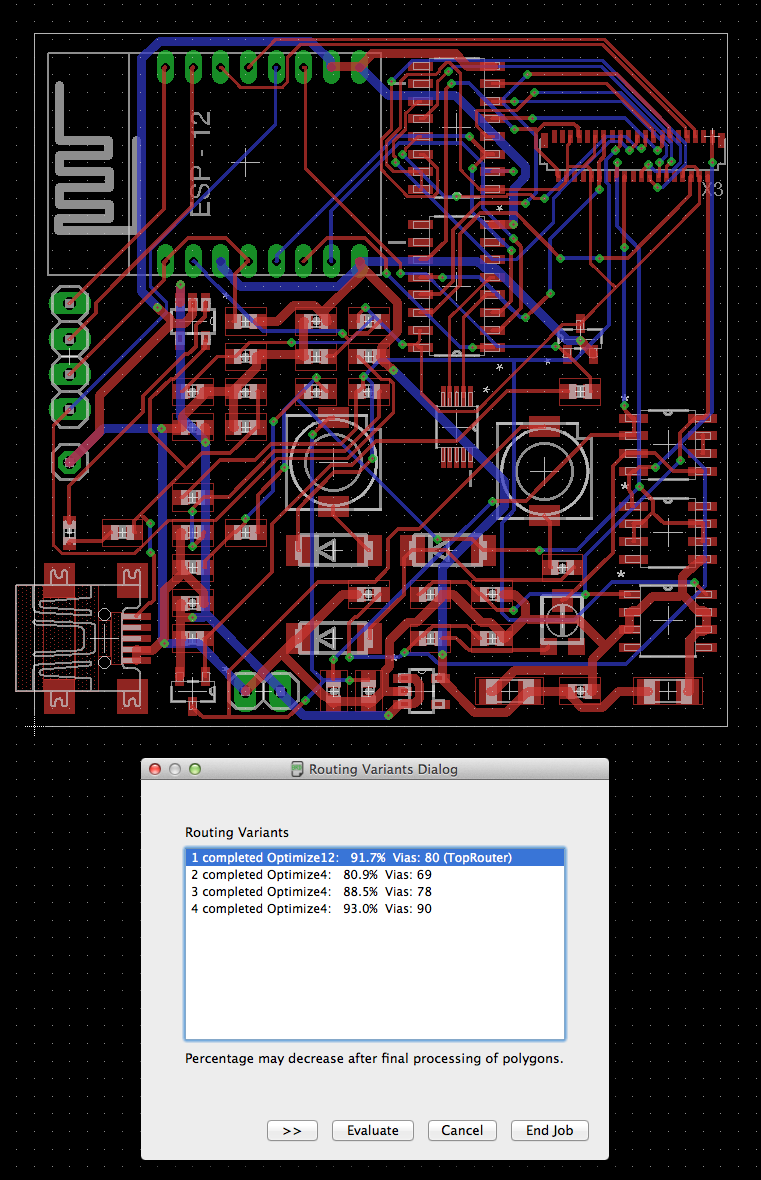Minimize the Routing Variants dialog window
761x1180 pixels.
point(175,769)
